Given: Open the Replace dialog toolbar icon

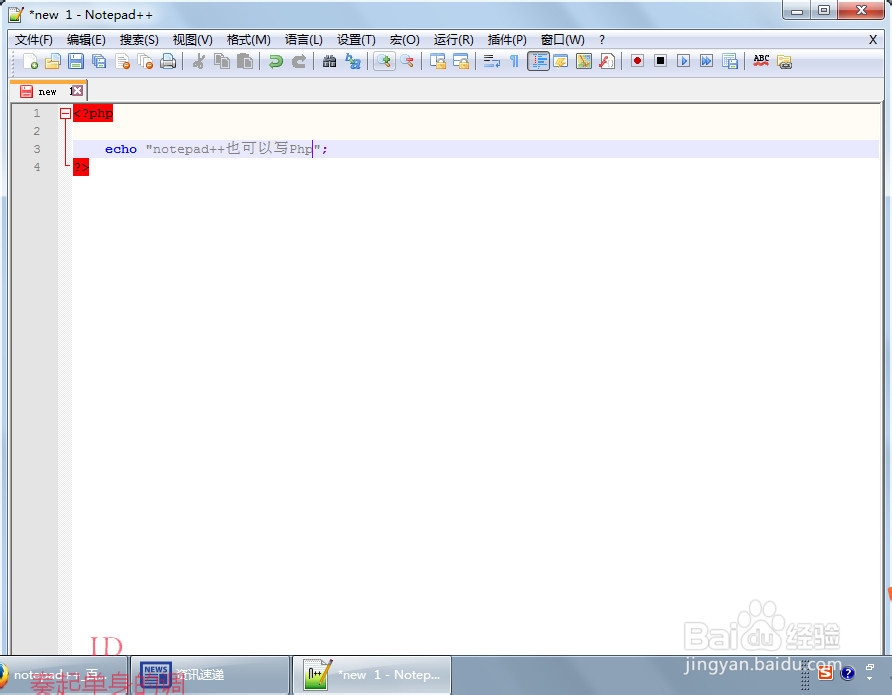Looking at the screenshot, I should pyautogui.click(x=353, y=61).
